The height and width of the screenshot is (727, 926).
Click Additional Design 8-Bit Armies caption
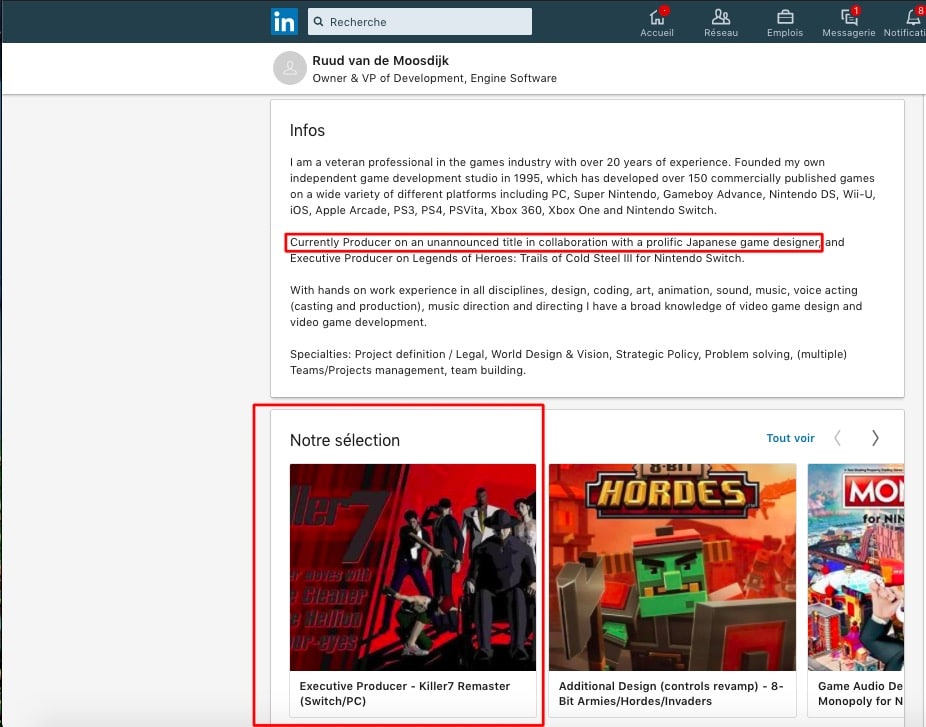tap(671, 693)
